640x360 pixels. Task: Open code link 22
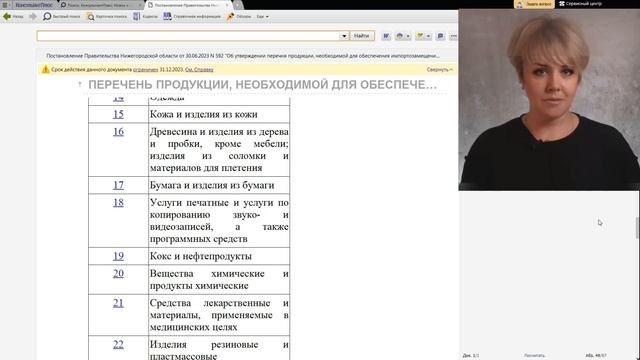click(118, 344)
